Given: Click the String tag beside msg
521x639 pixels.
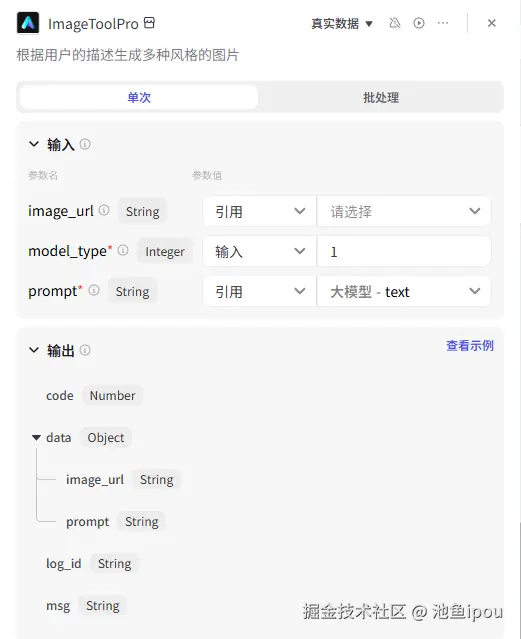Looking at the screenshot, I should tap(103, 606).
